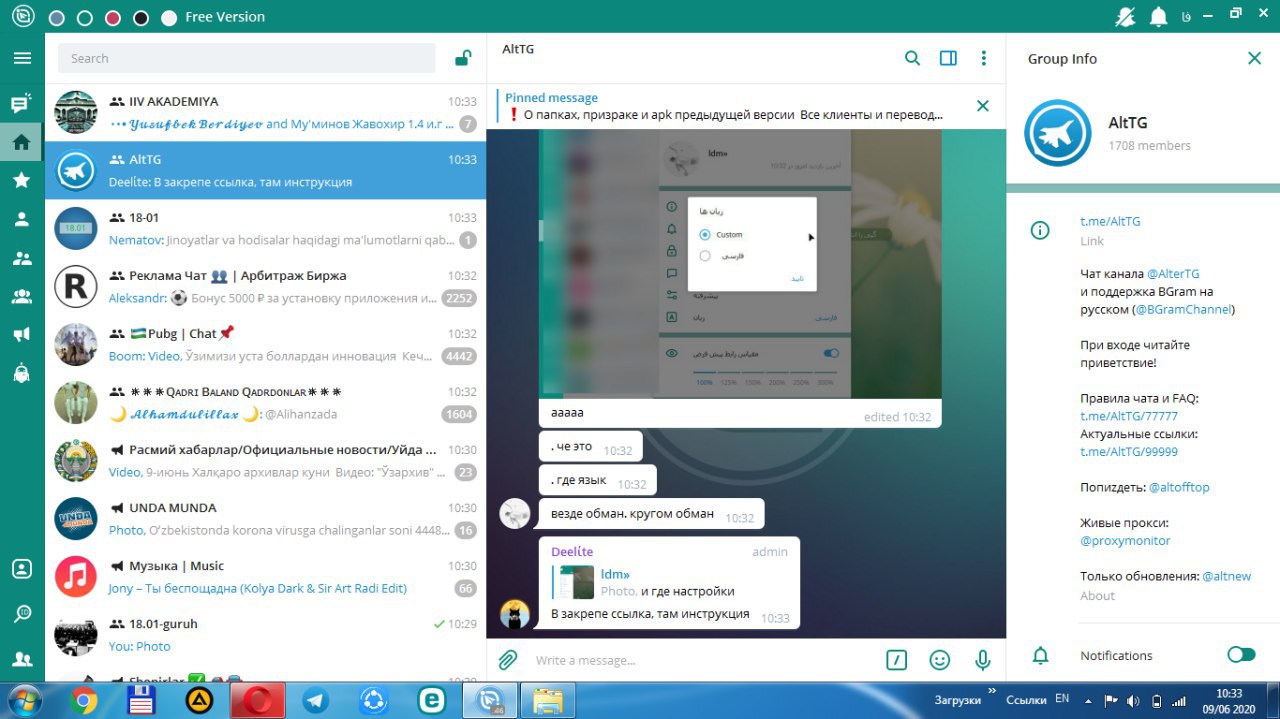Open the Pubg | Chat group
The height and width of the screenshot is (719, 1280).
click(x=266, y=344)
